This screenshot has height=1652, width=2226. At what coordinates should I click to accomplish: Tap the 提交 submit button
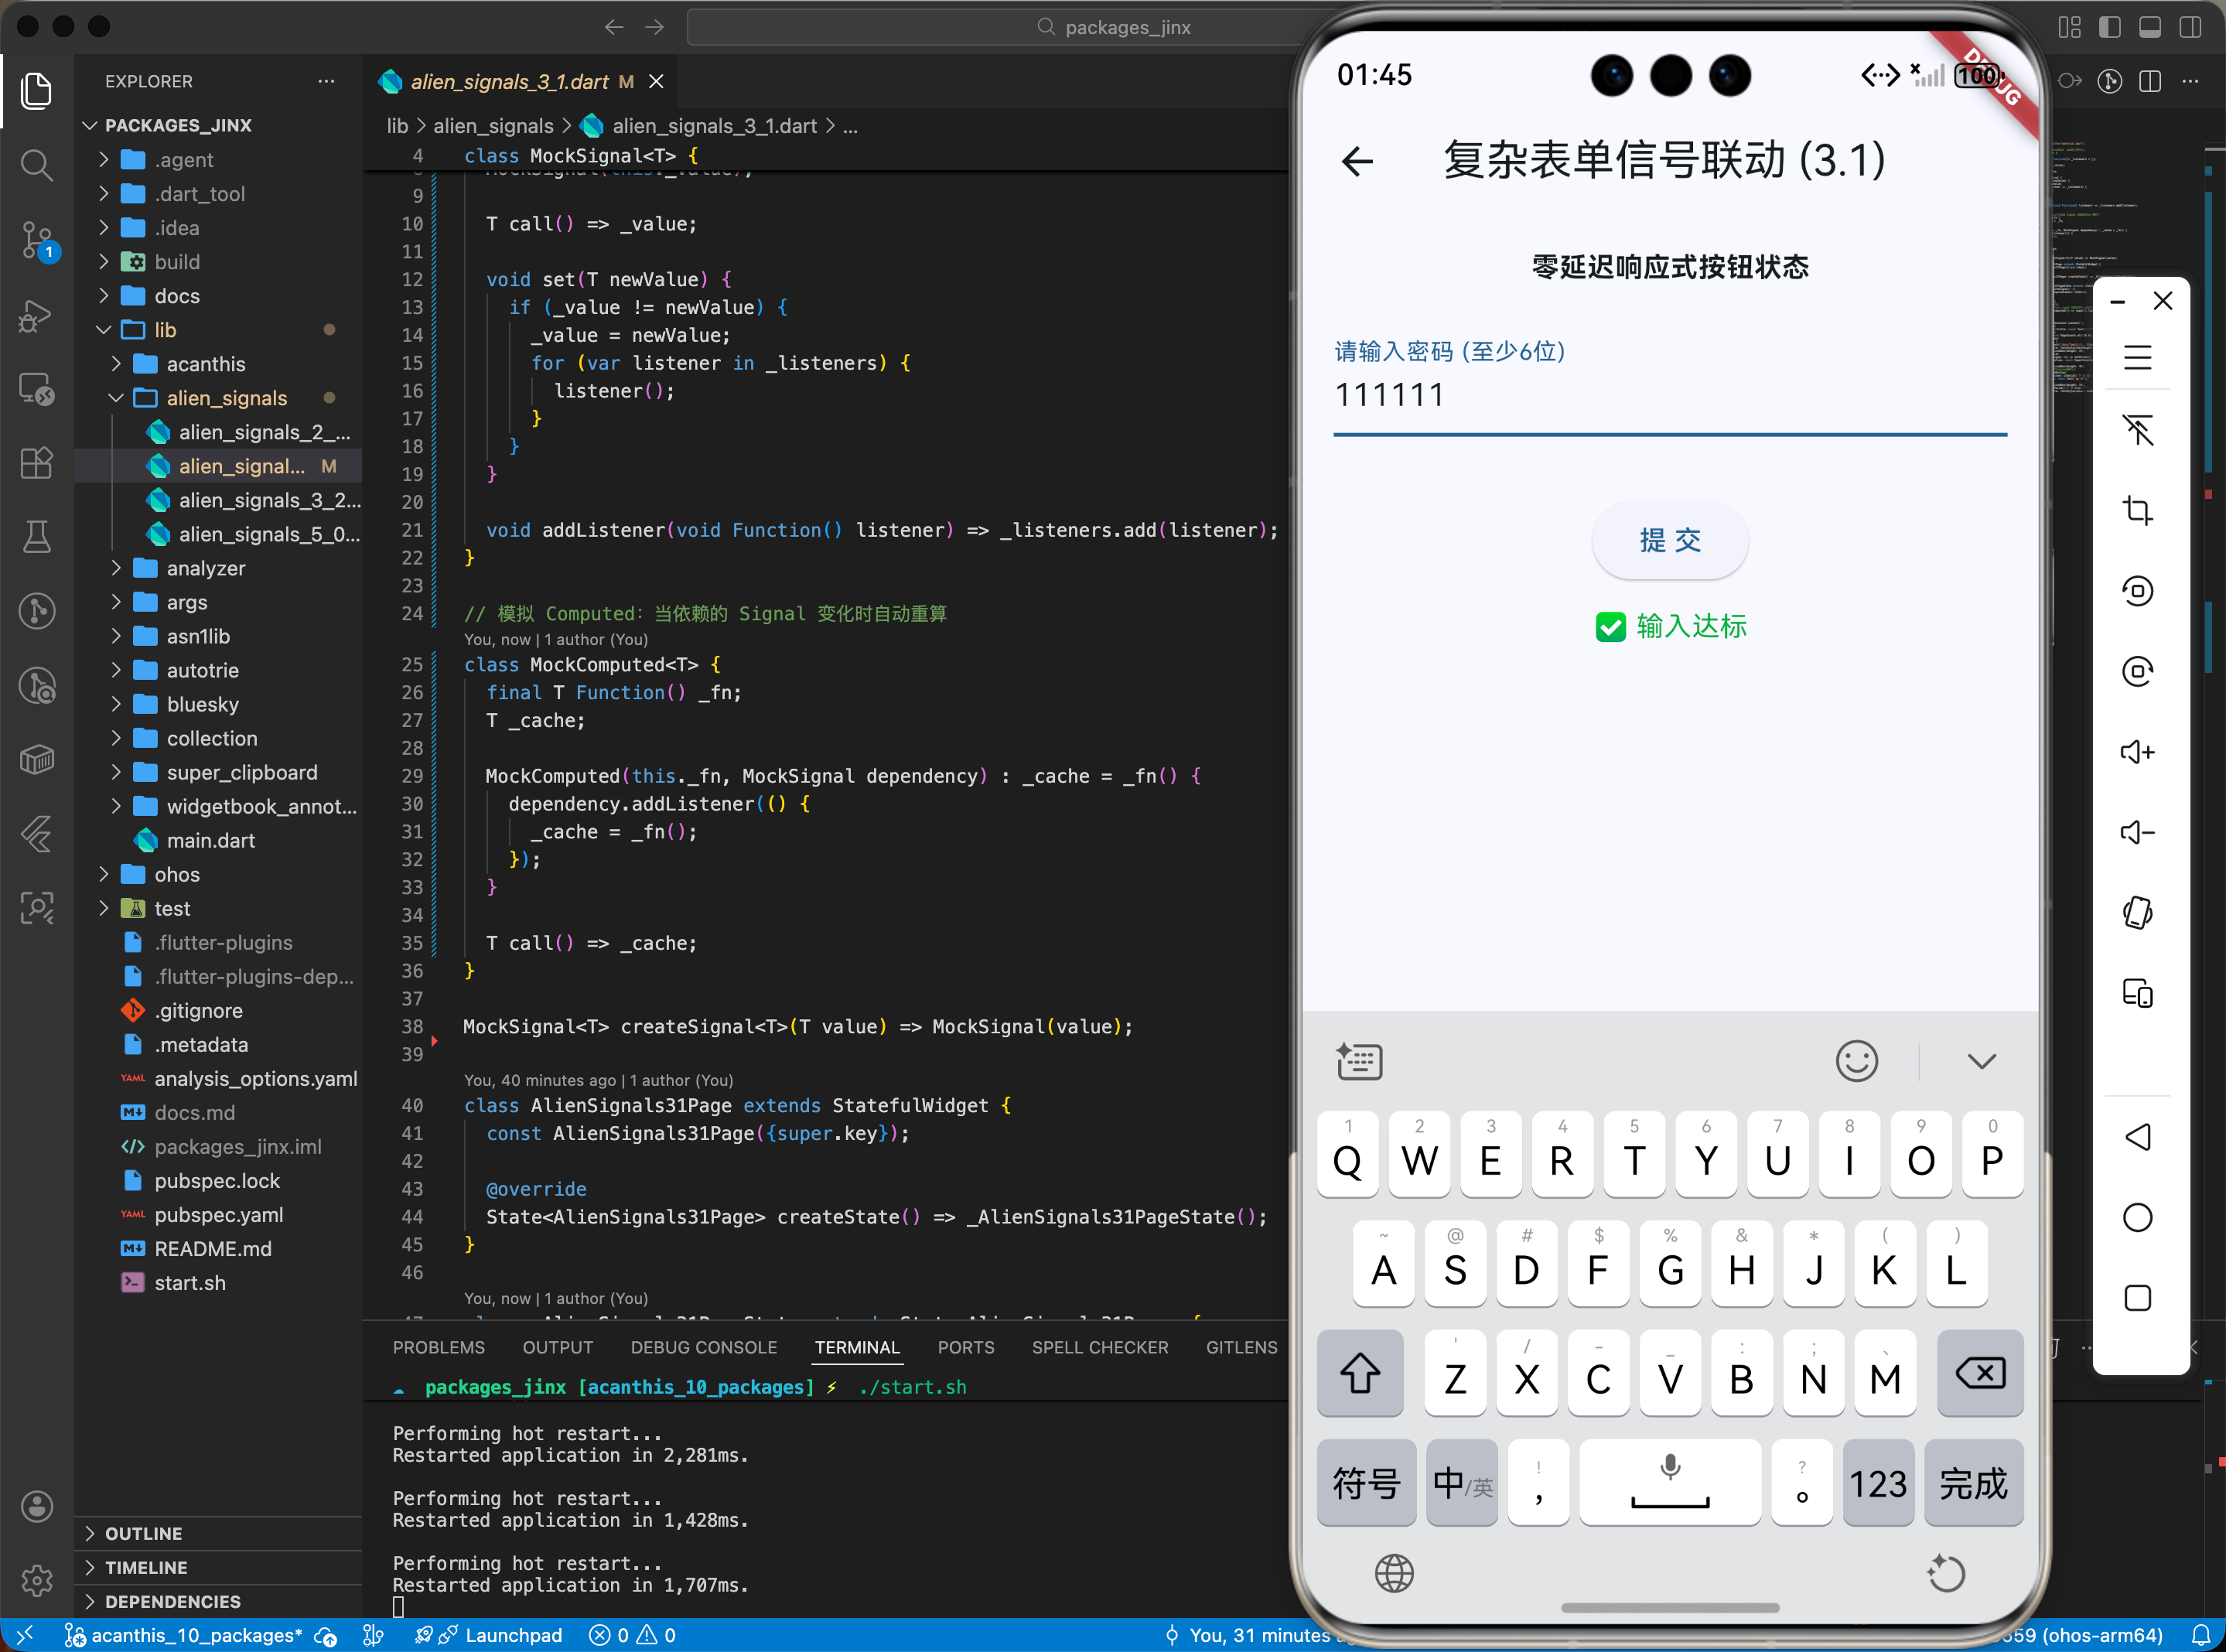click(1669, 541)
